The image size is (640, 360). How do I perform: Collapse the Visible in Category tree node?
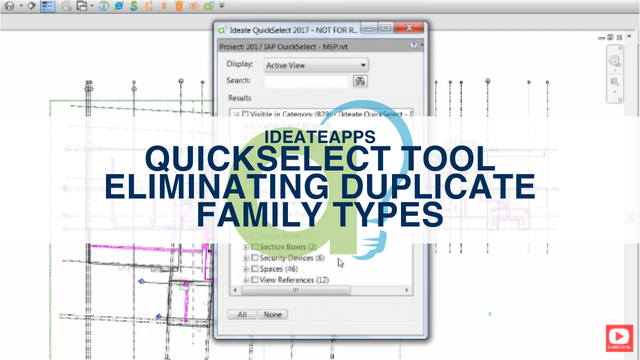coord(236,114)
